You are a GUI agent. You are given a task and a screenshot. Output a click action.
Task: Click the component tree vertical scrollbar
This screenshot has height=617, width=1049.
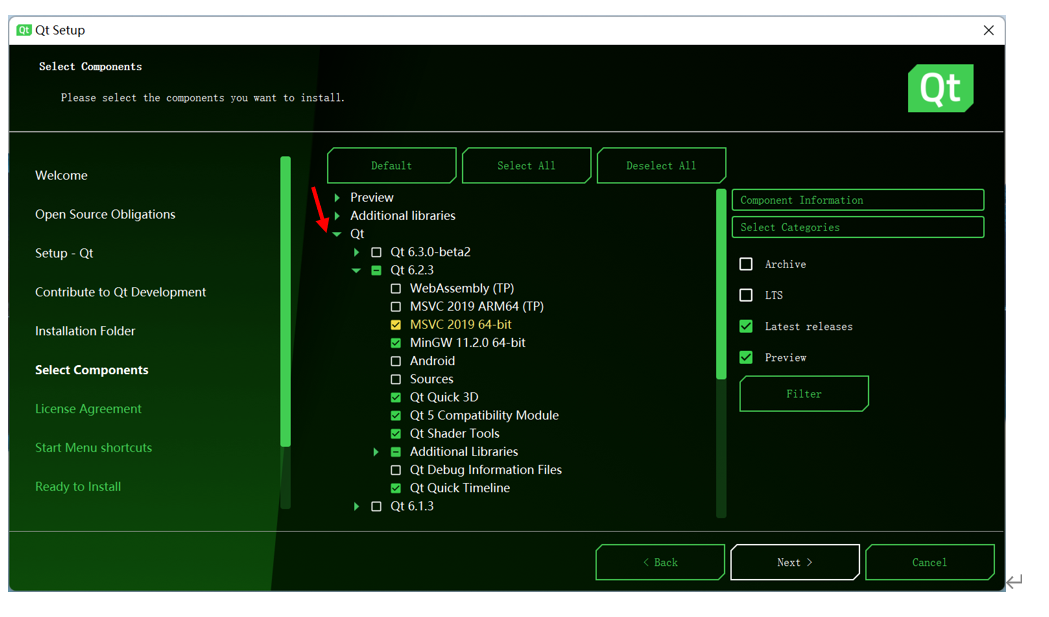pyautogui.click(x=721, y=353)
